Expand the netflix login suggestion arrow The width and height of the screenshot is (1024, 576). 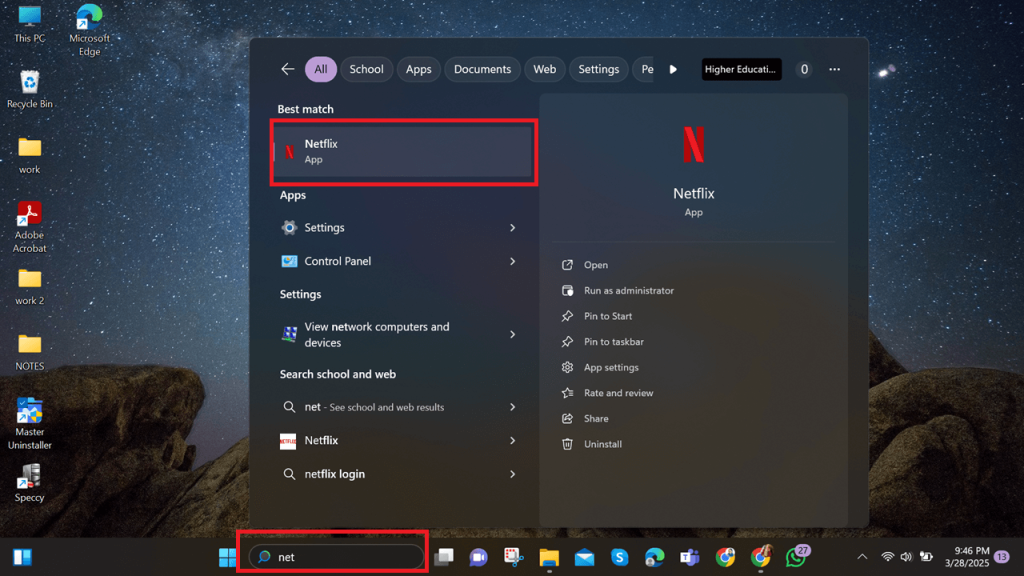tap(512, 474)
